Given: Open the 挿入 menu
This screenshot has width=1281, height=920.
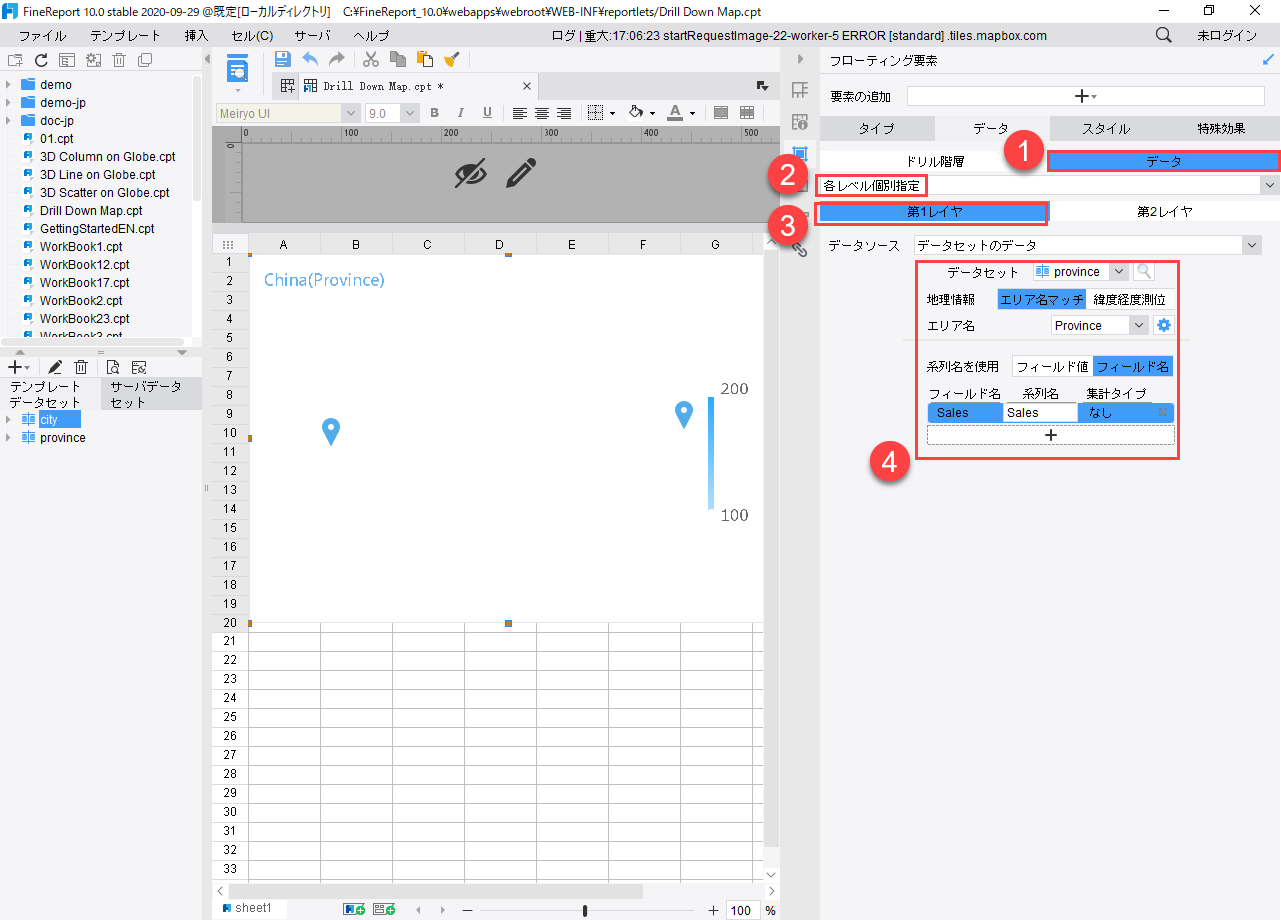Looking at the screenshot, I should [x=197, y=35].
